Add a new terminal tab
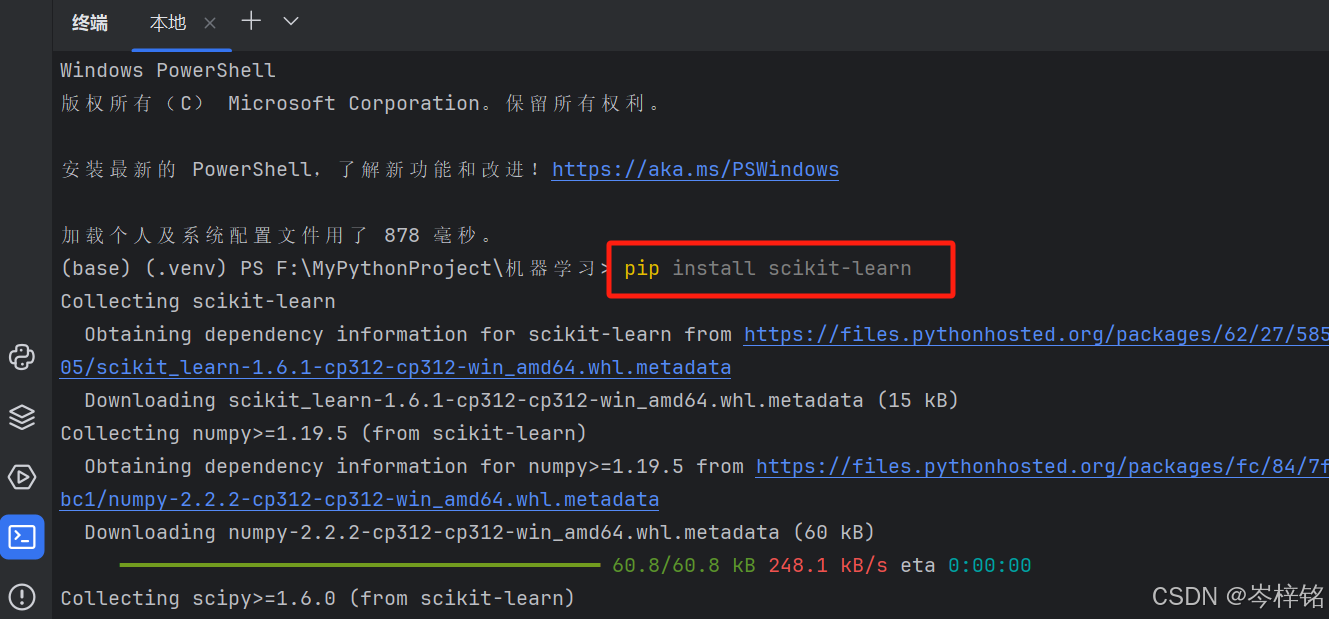The width and height of the screenshot is (1329, 619). click(251, 21)
